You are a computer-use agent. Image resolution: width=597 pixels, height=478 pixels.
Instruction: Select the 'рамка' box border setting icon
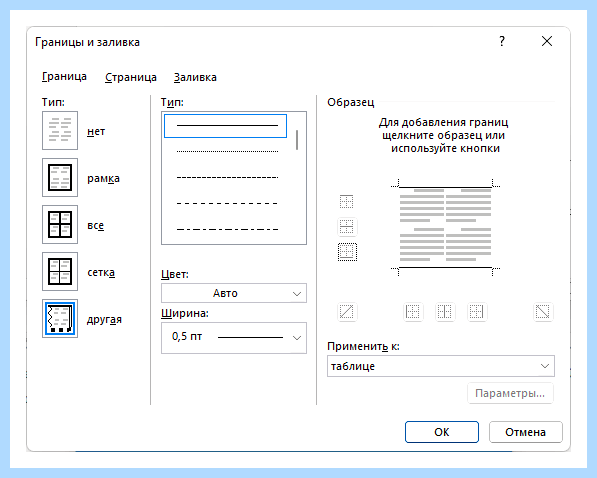pos(60,177)
